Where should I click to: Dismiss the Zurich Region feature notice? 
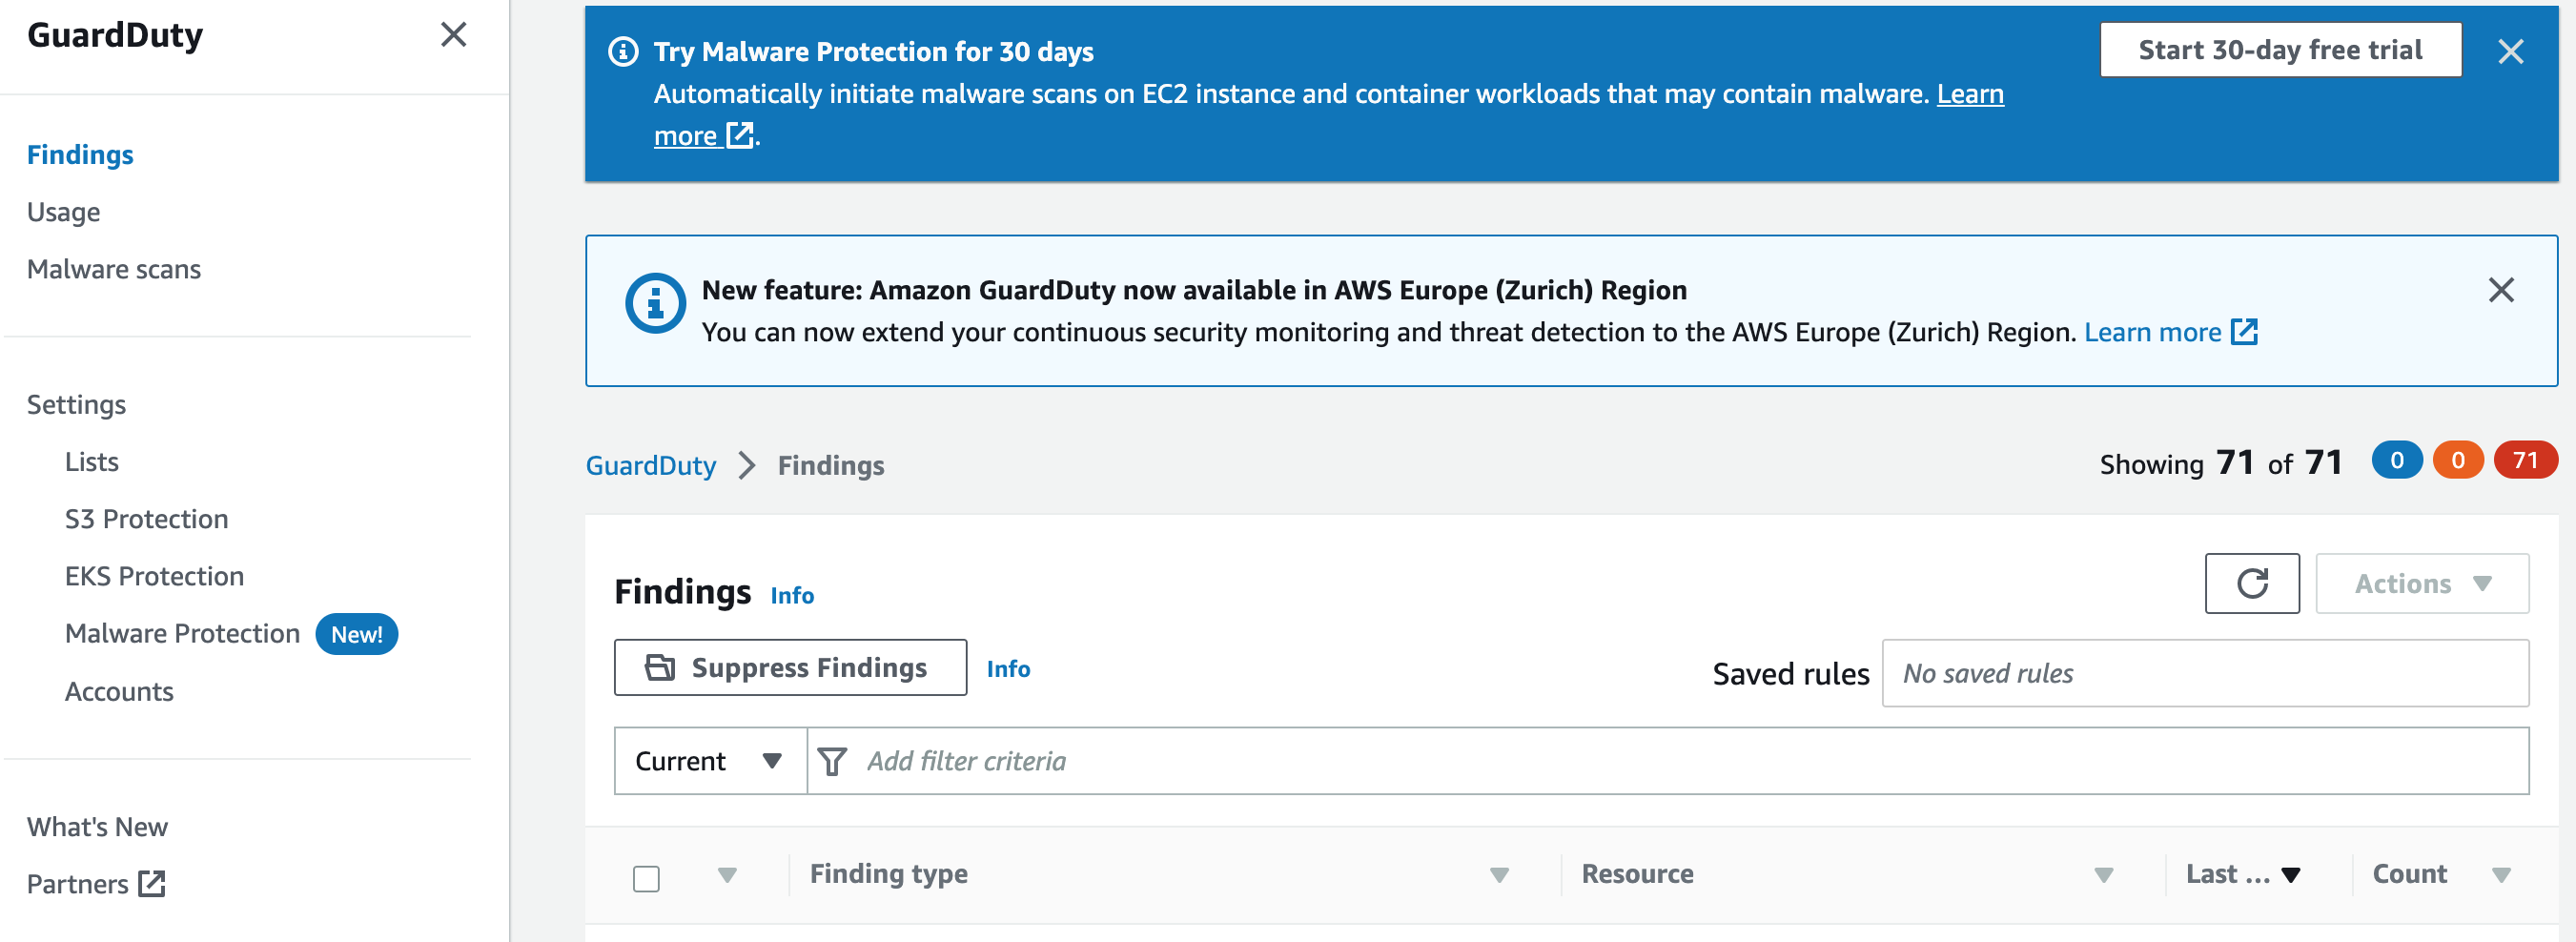[2500, 290]
